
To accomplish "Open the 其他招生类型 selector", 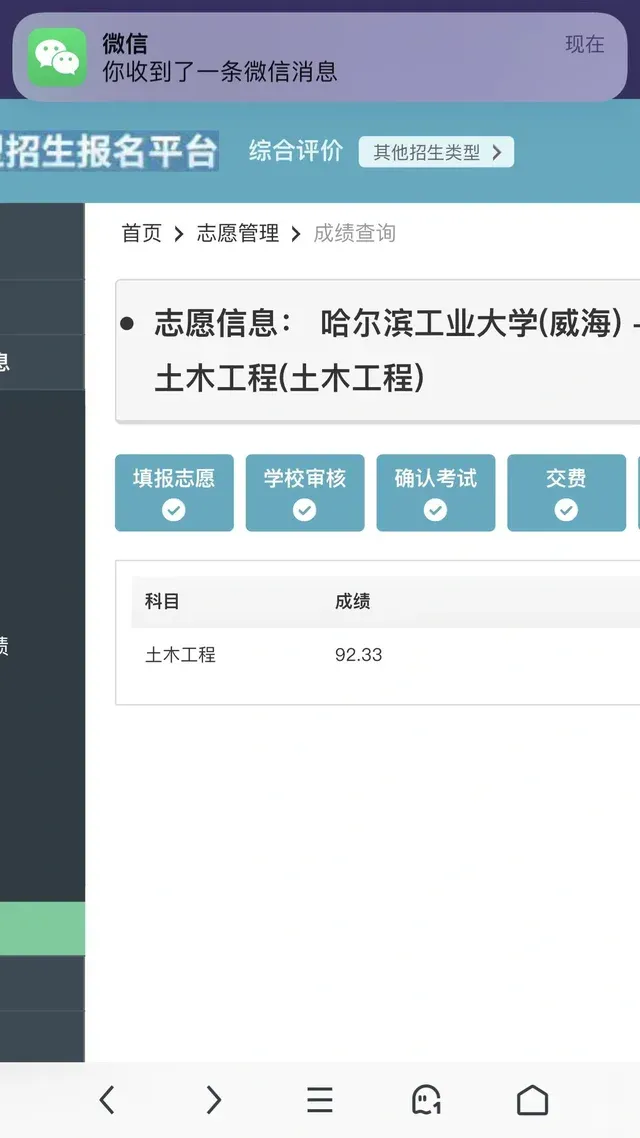I will 436,152.
